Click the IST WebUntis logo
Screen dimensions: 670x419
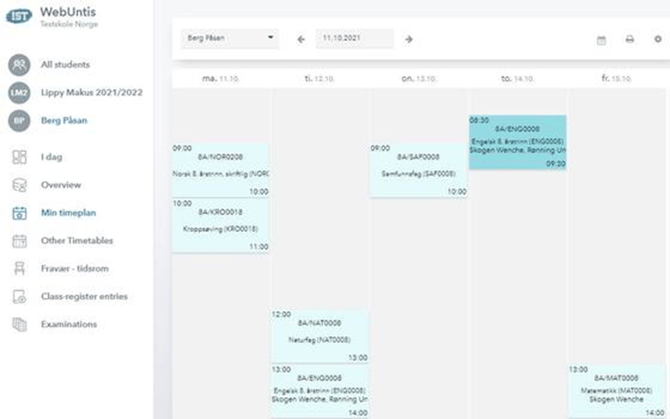pos(19,16)
